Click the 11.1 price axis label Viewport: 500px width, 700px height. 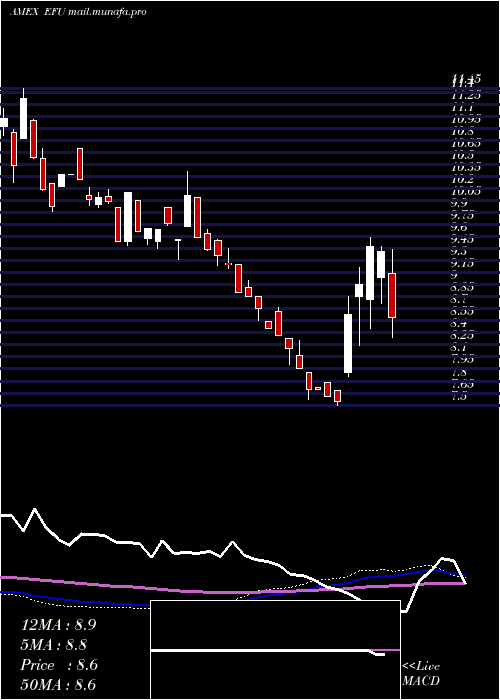tap(462, 108)
